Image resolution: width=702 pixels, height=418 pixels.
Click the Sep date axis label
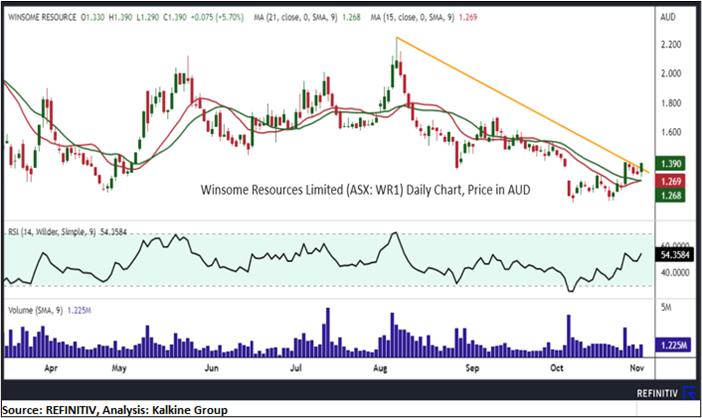click(472, 368)
